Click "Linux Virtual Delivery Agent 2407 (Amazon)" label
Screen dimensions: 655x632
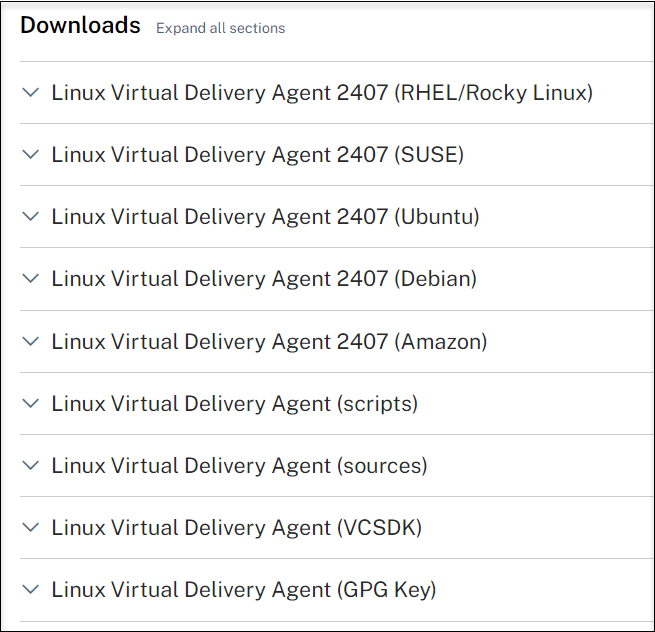pos(269,341)
